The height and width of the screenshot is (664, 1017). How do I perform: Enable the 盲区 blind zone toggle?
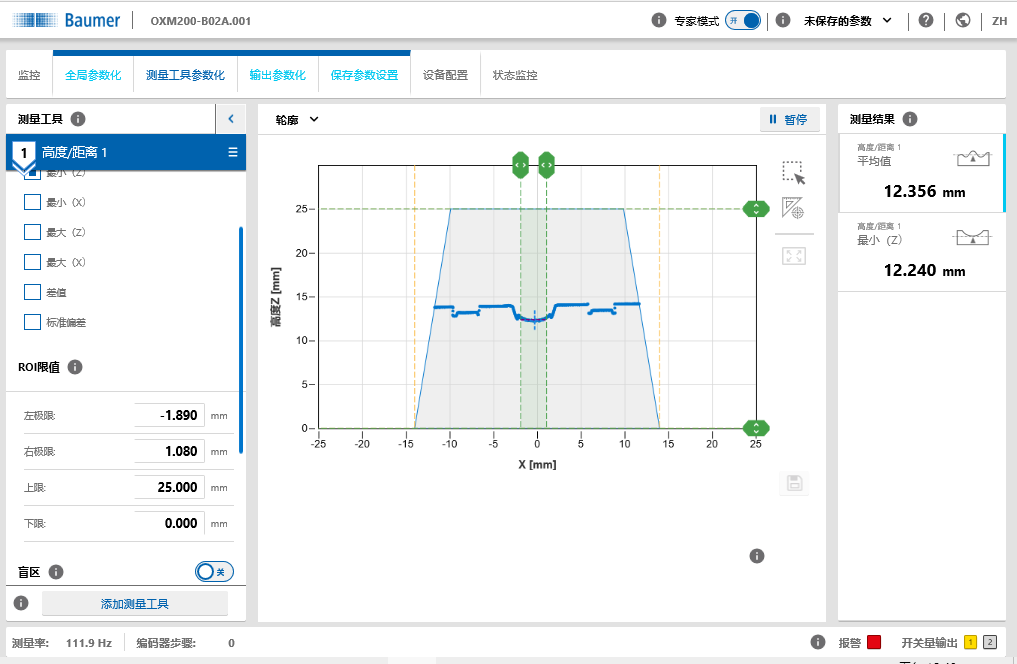214,571
